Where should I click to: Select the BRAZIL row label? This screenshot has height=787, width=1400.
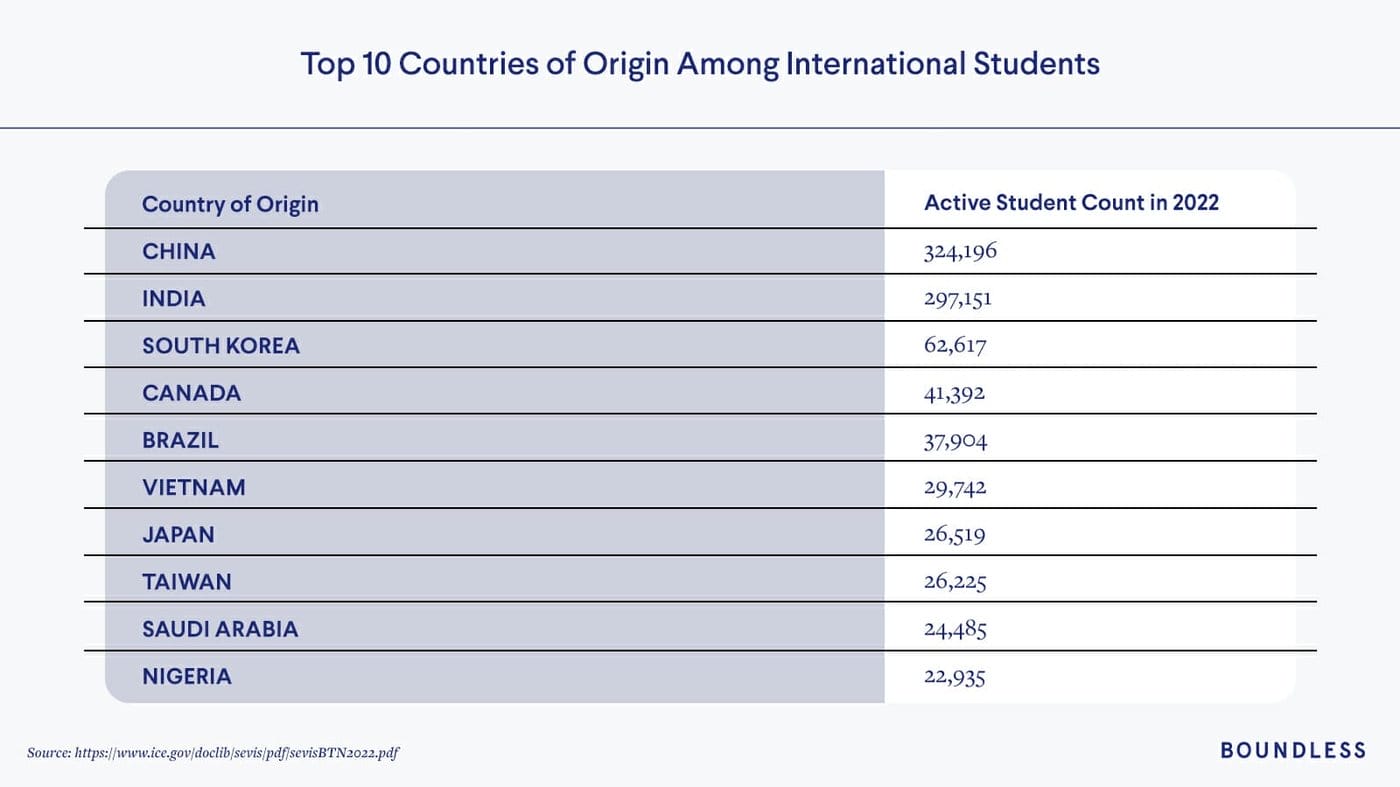pos(180,440)
